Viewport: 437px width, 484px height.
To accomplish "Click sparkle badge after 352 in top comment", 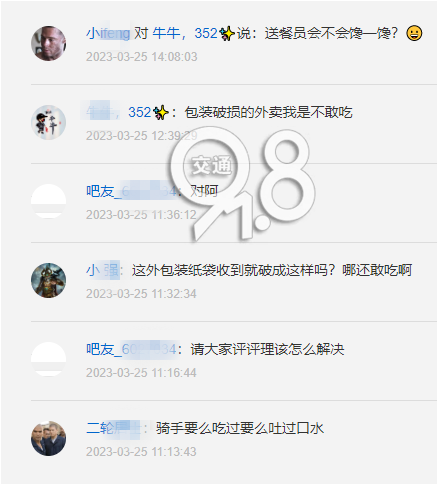I will coord(227,34).
